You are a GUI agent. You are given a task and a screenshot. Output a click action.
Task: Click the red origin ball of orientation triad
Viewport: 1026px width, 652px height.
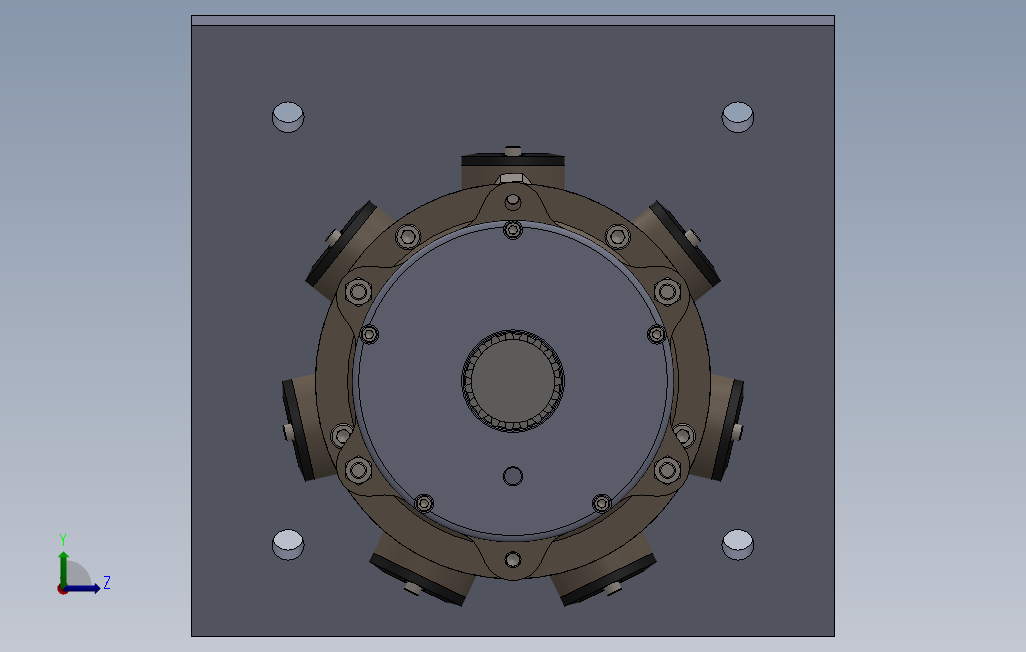(62, 590)
